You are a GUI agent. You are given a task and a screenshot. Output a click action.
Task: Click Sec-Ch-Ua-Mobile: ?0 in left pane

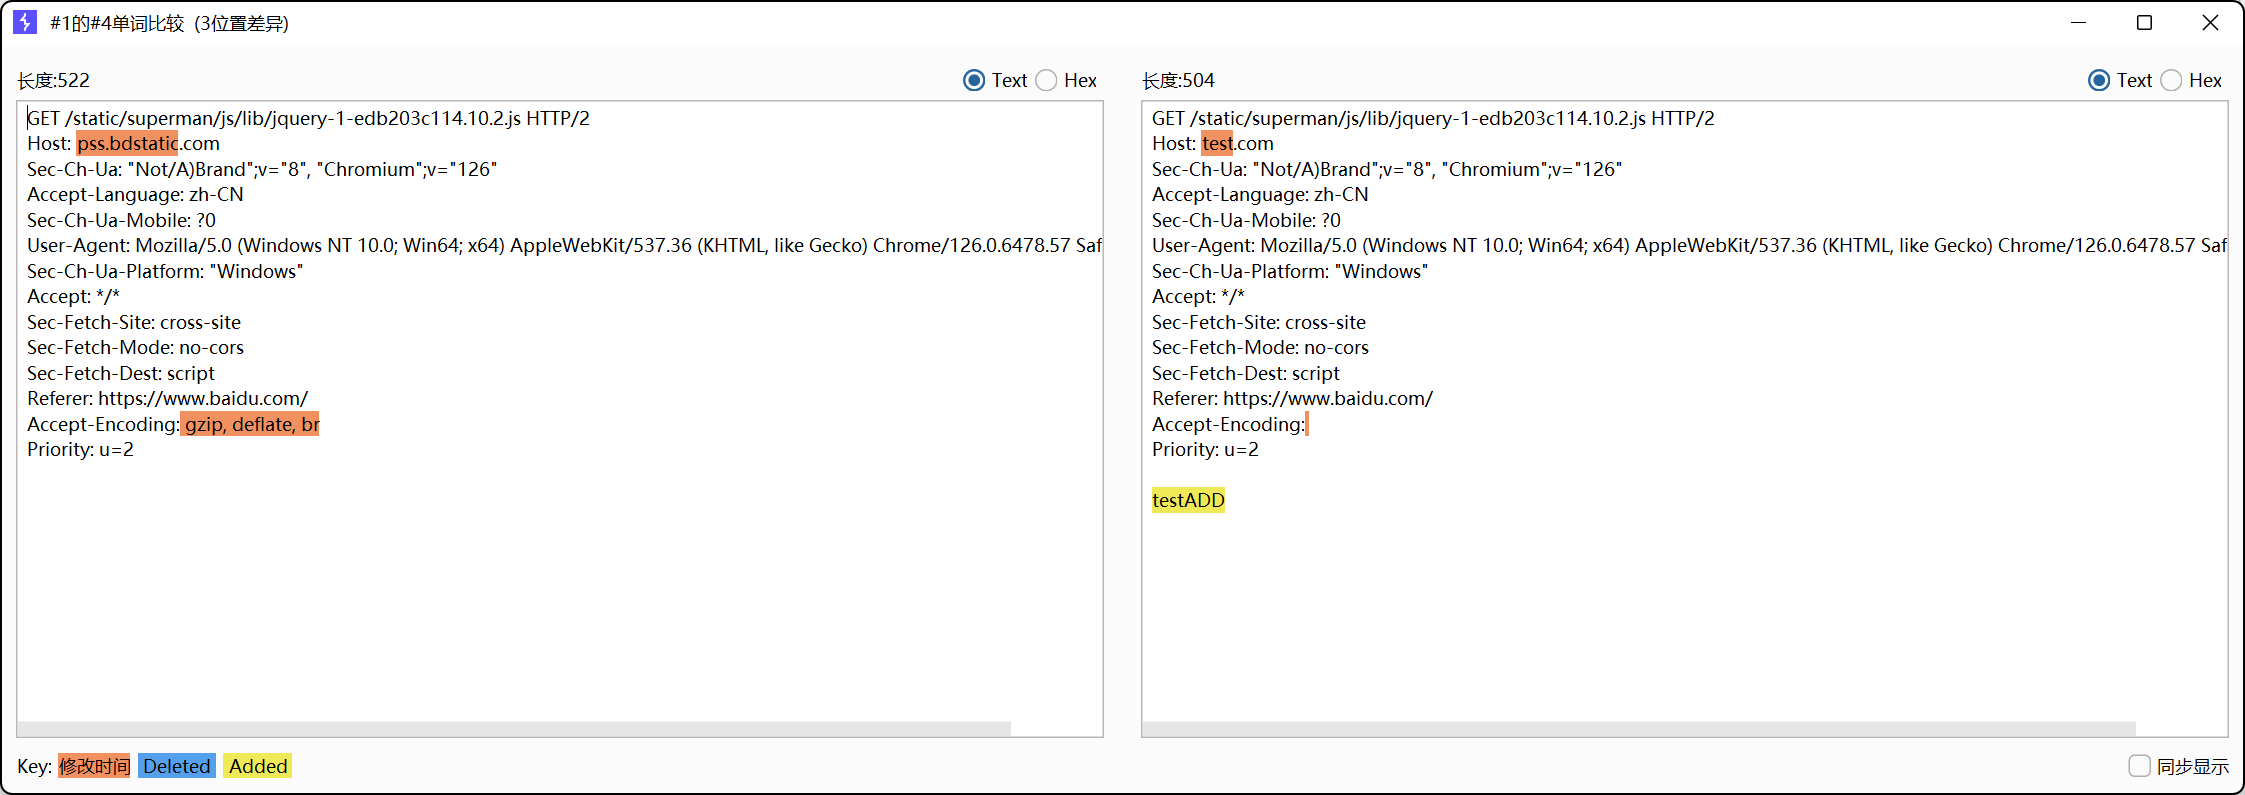pos(121,220)
